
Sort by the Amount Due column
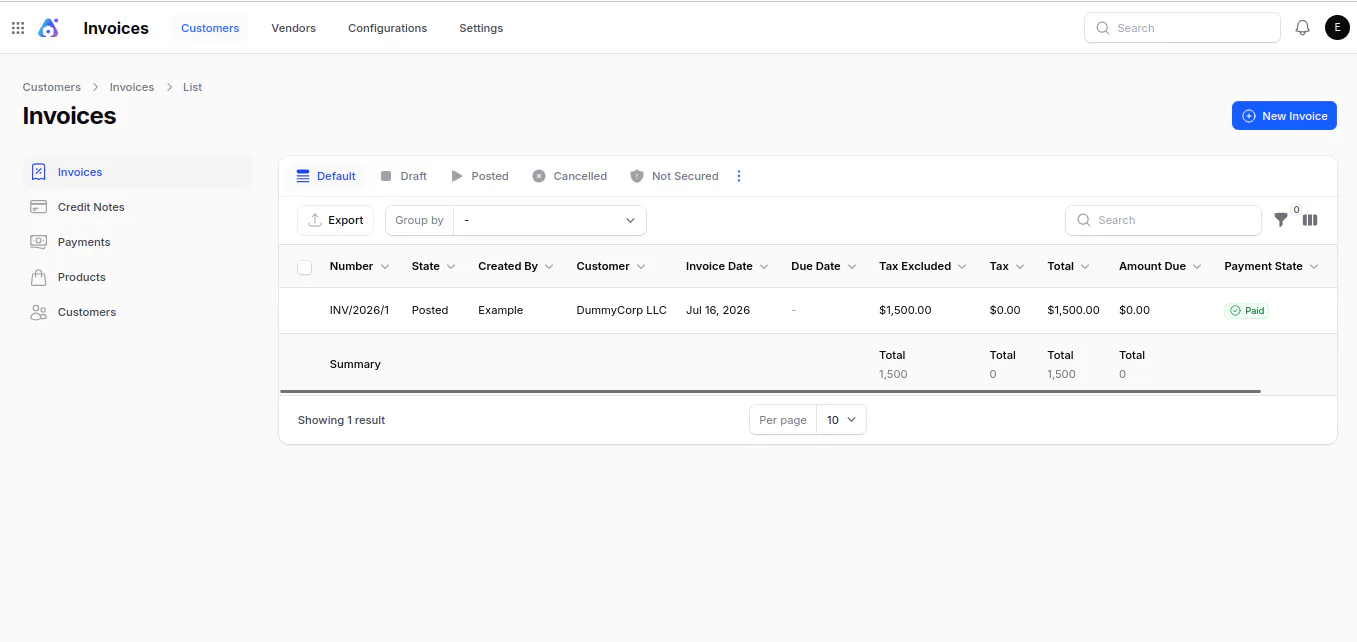(x=1160, y=266)
